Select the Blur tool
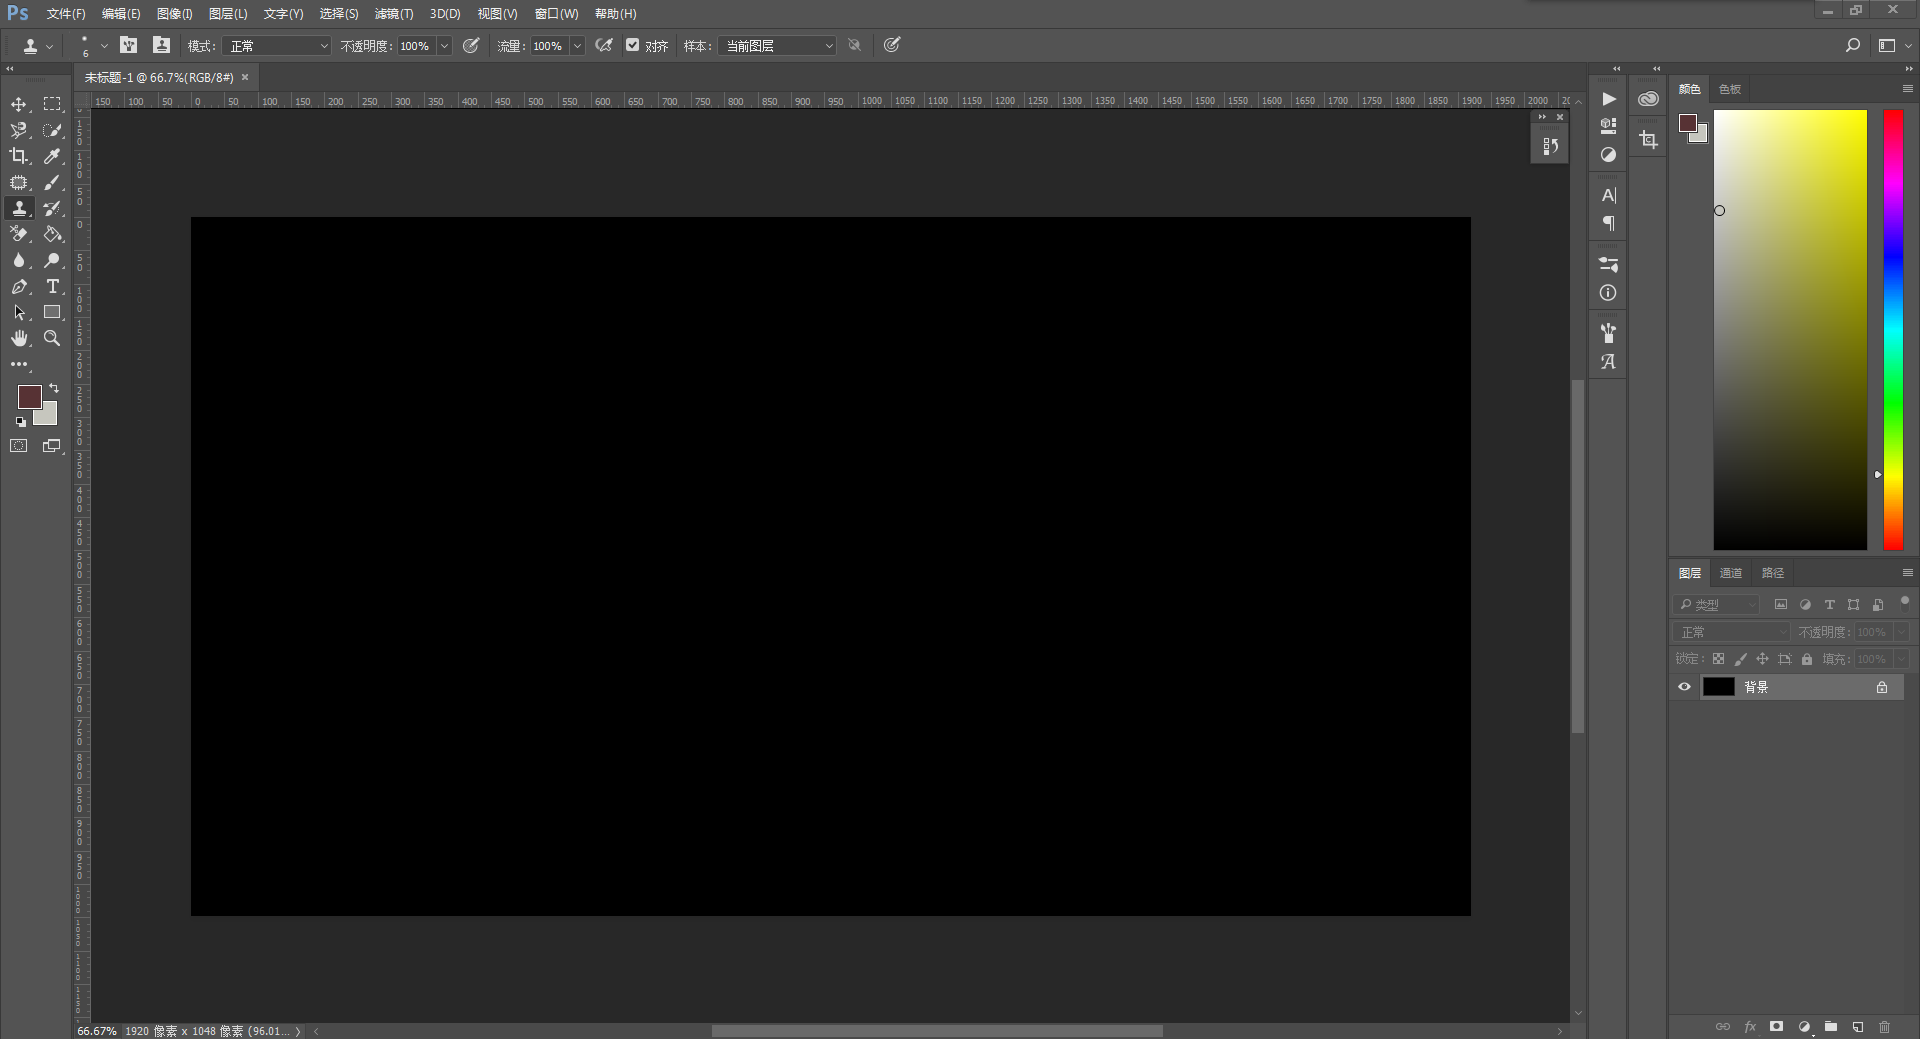The width and height of the screenshot is (1920, 1039). (19, 260)
